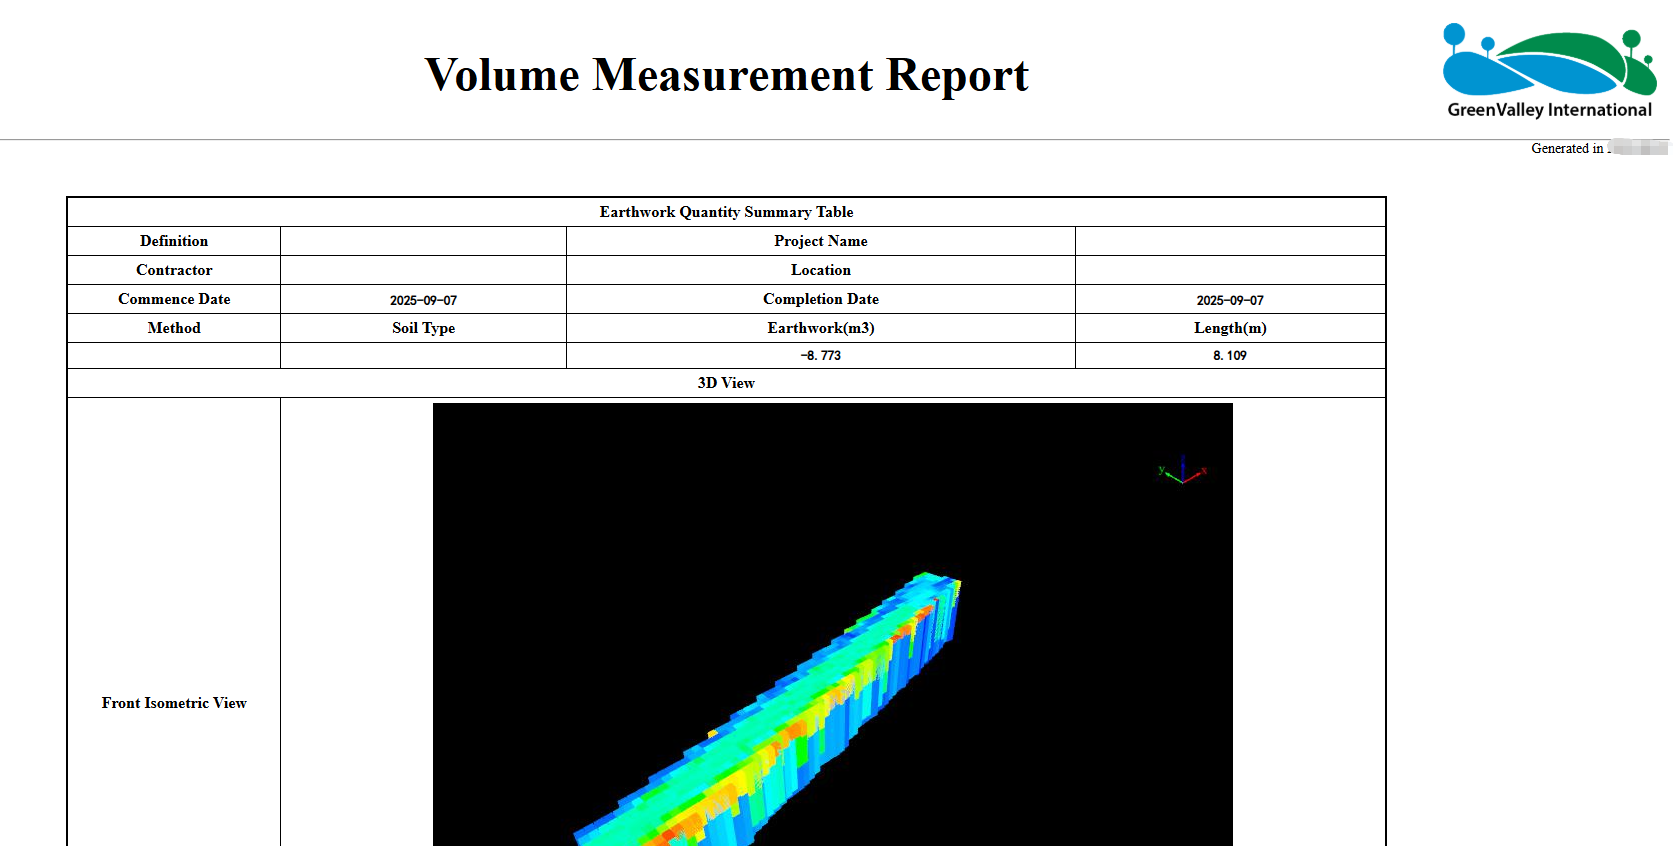Click the GreenValley International logo
The width and height of the screenshot is (1673, 846).
[1549, 72]
